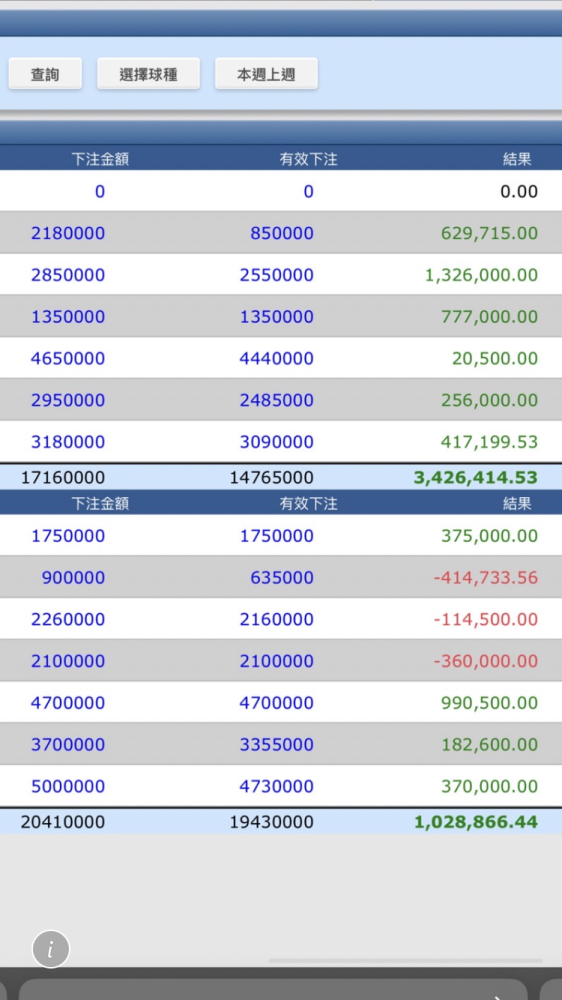The width and height of the screenshot is (562, 1000).
Task: Tap the gray info icon
Action: (x=50, y=949)
